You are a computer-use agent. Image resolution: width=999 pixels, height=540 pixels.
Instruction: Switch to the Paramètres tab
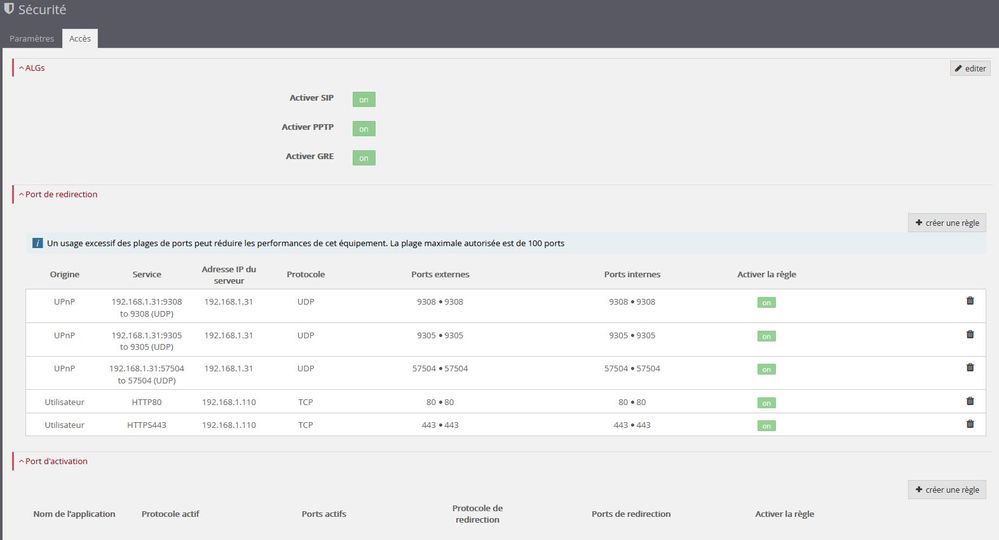coord(32,39)
